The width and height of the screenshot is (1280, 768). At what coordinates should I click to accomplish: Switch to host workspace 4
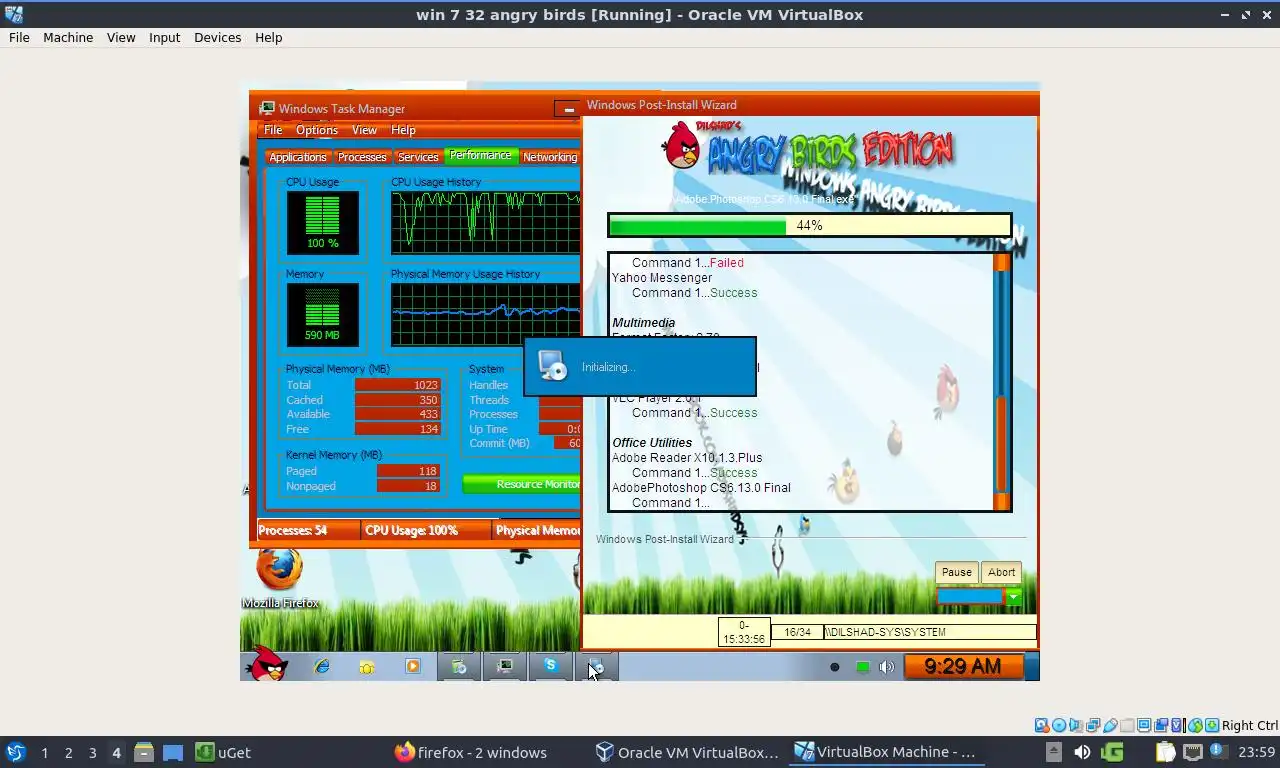pos(116,752)
